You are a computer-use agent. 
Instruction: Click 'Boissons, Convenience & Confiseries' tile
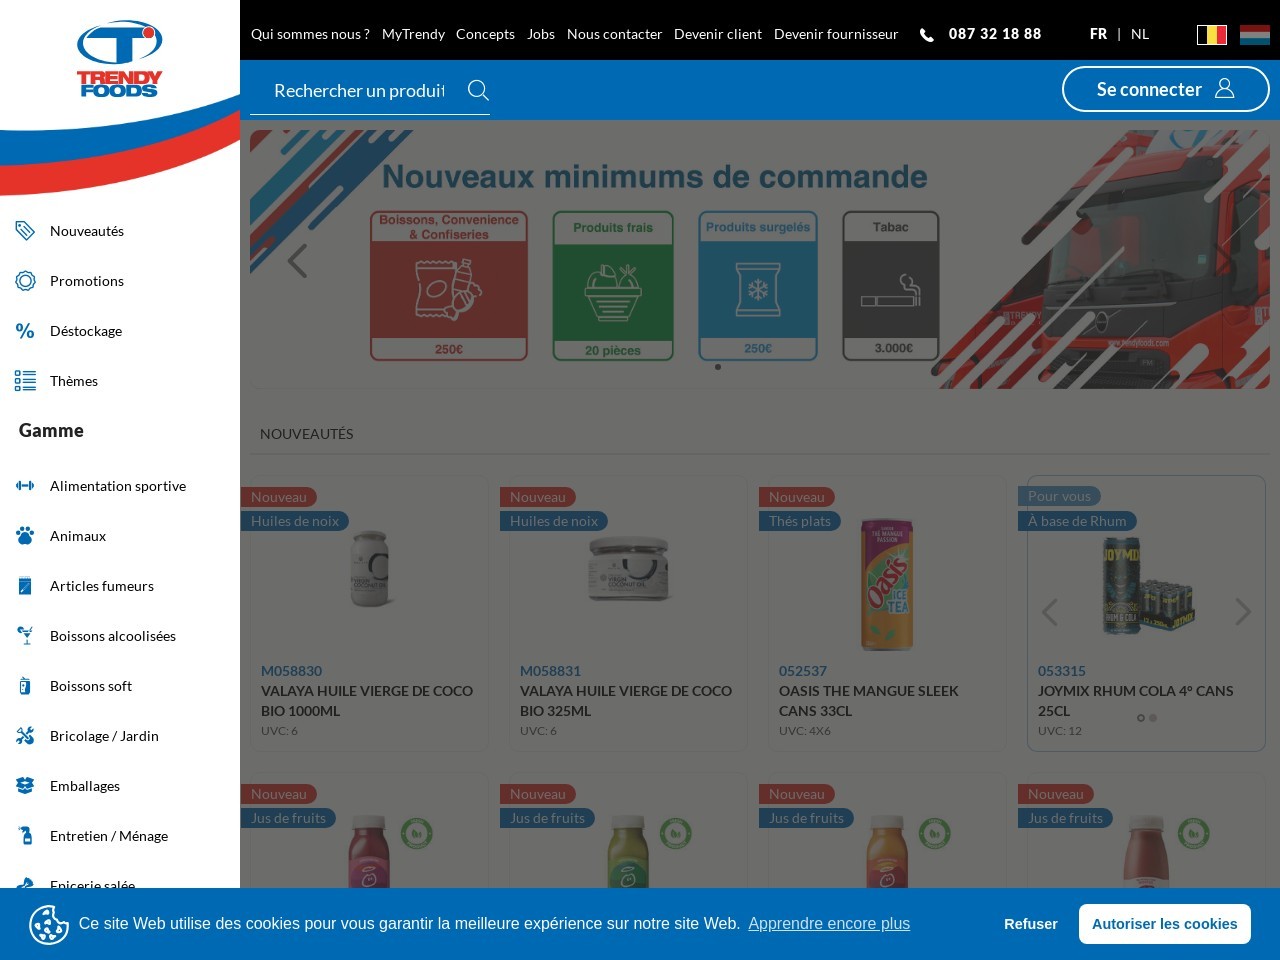click(x=449, y=286)
